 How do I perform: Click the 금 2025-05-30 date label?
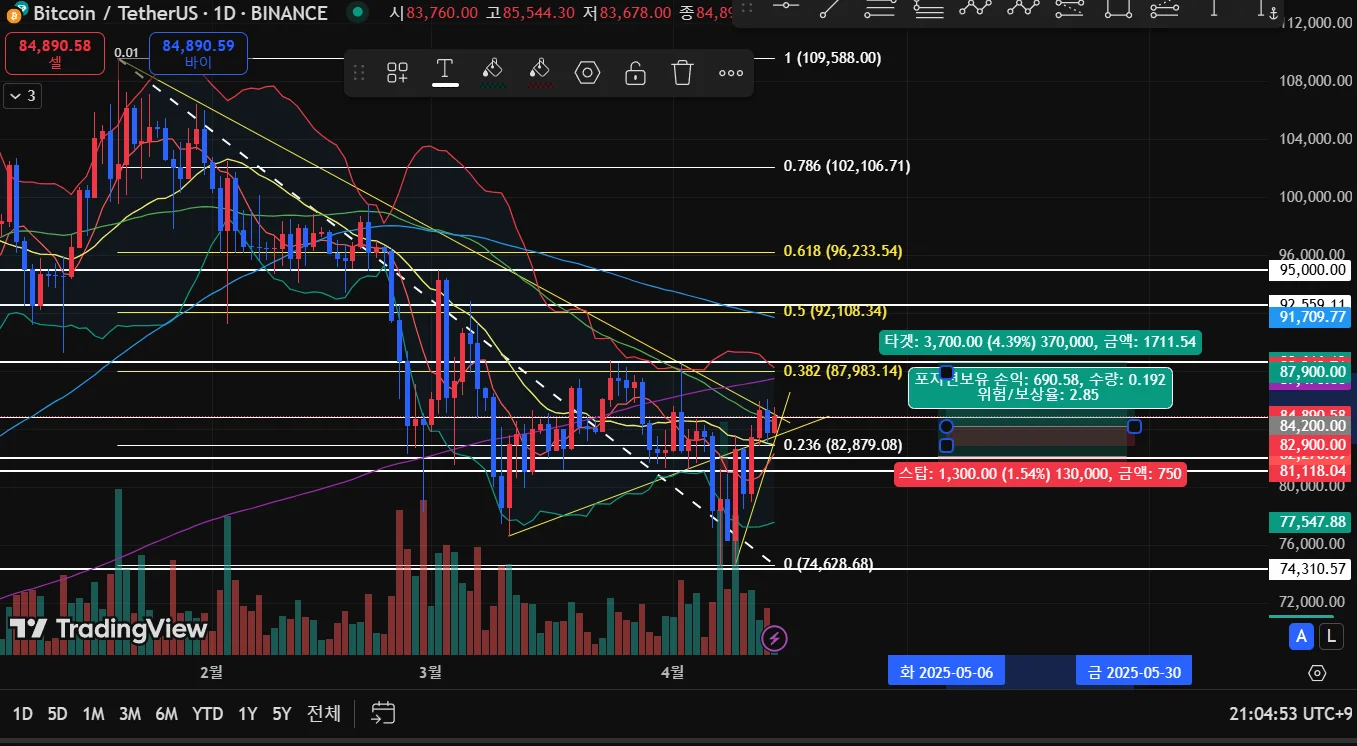pos(1134,672)
